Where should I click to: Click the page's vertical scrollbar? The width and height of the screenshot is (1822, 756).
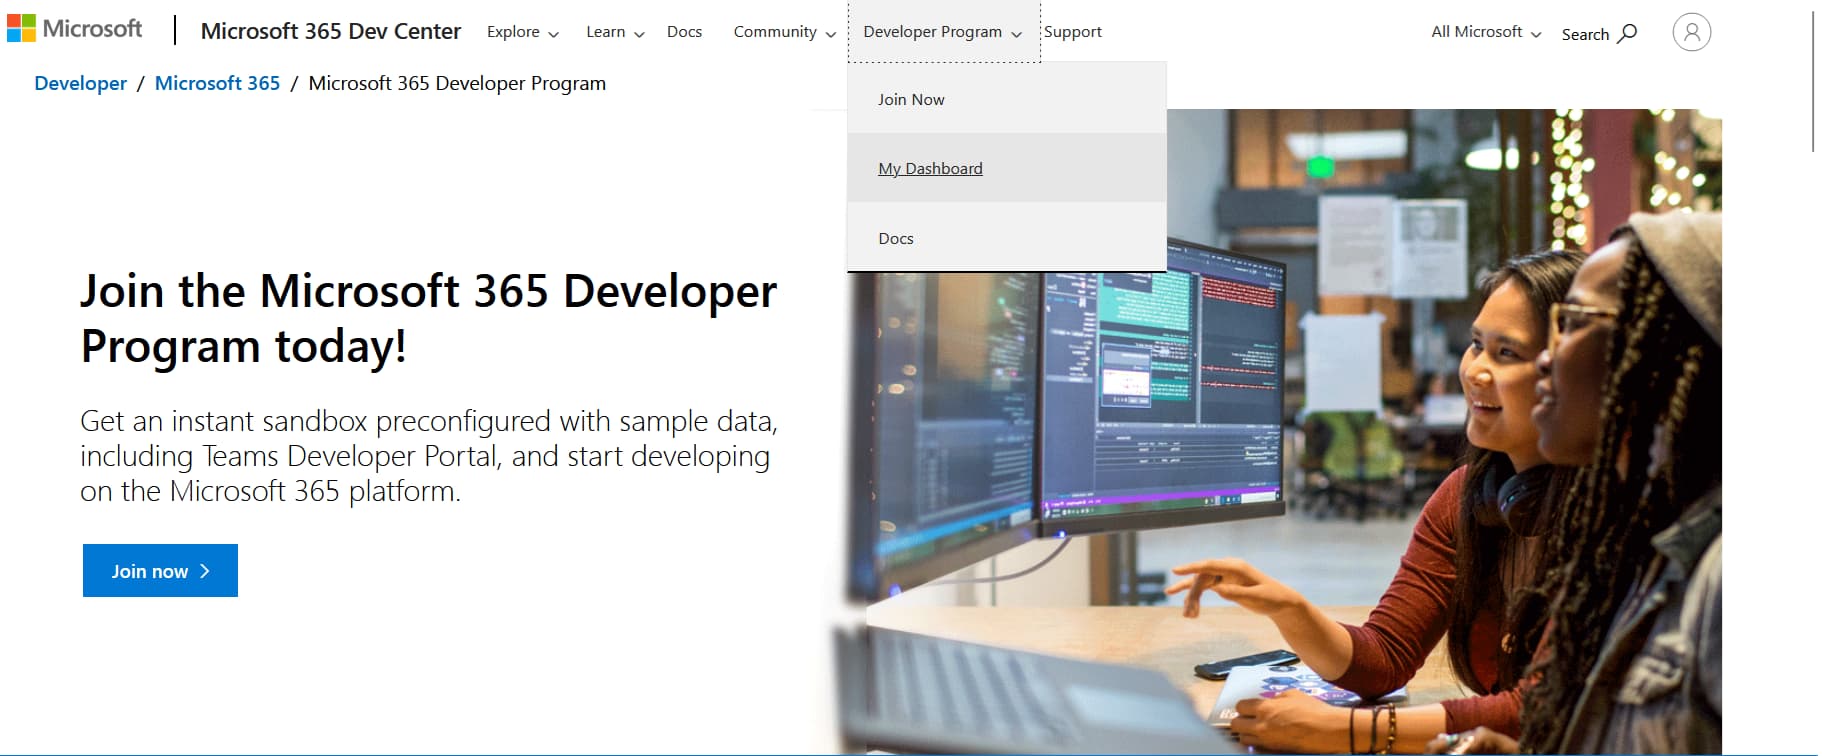click(1813, 82)
